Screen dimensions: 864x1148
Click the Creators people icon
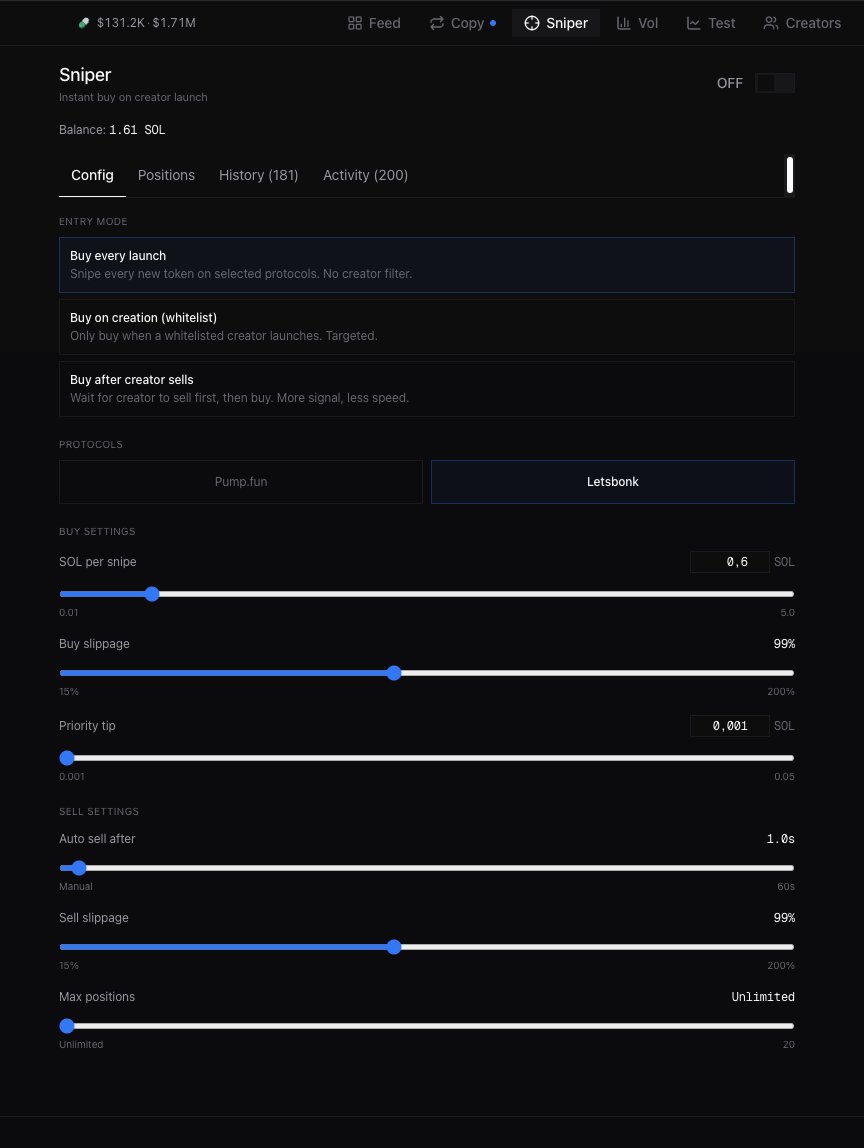pos(770,23)
